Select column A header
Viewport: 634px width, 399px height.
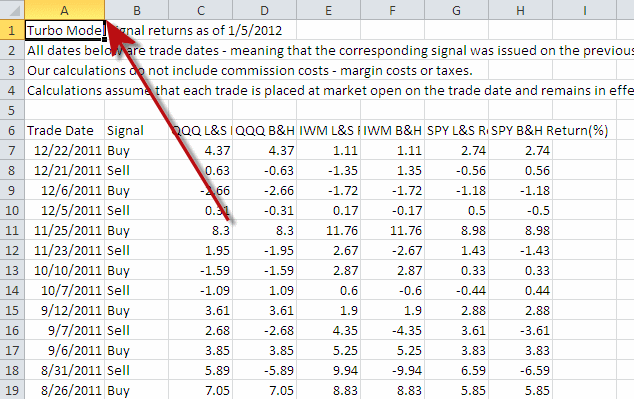65,10
